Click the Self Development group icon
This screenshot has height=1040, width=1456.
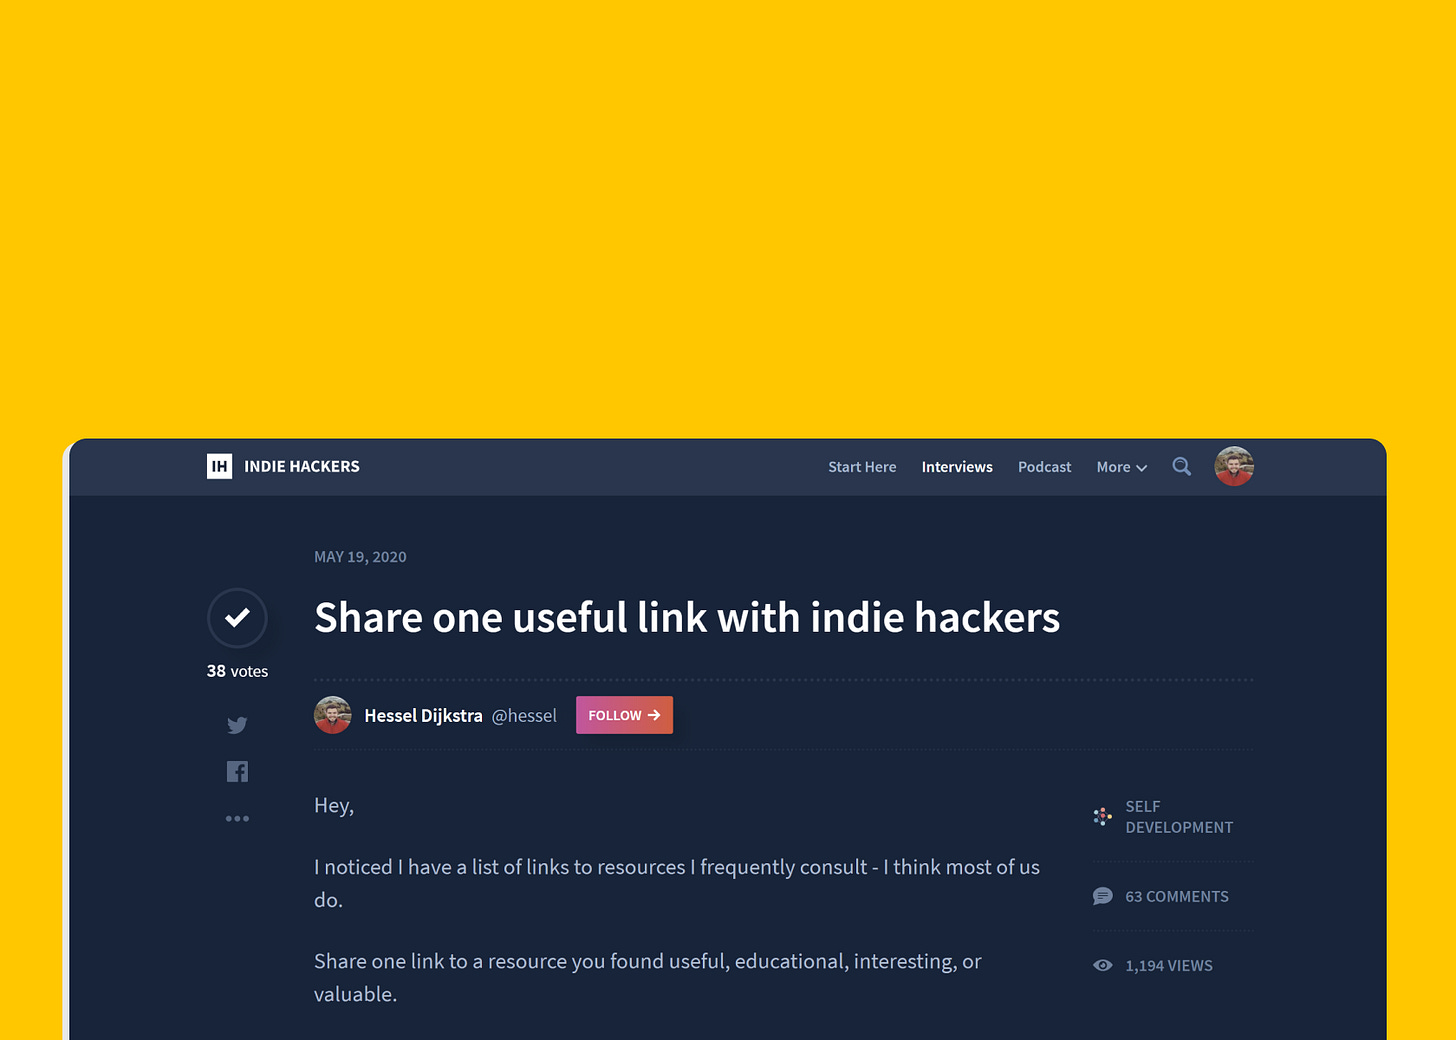[1102, 816]
